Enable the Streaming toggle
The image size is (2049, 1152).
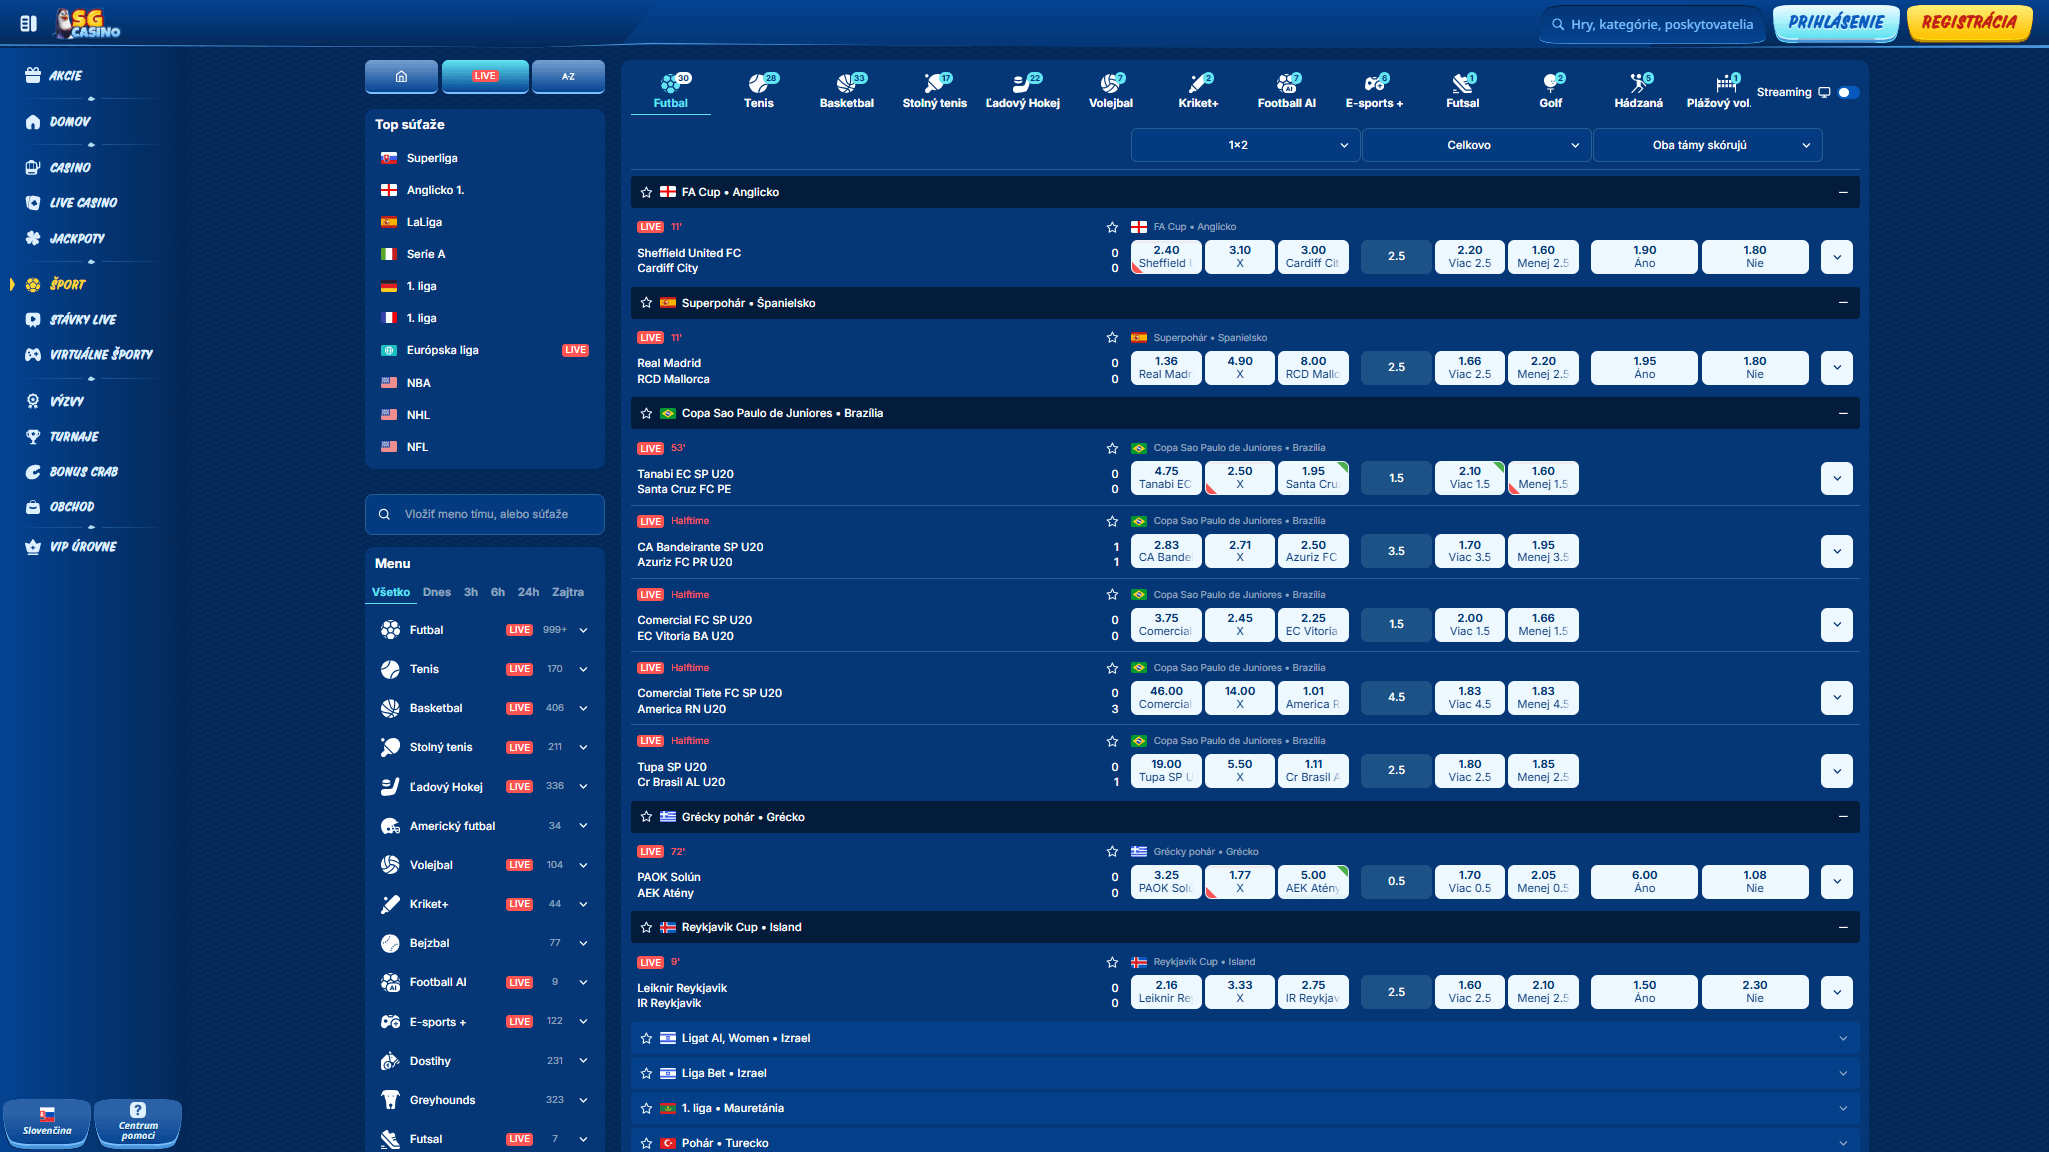(1845, 91)
